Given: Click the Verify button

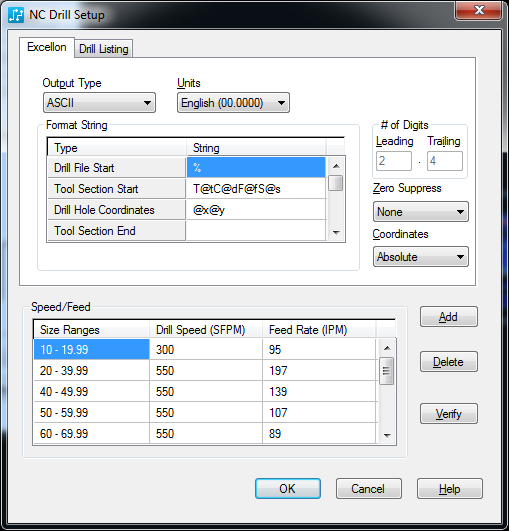Looking at the screenshot, I should [449, 413].
